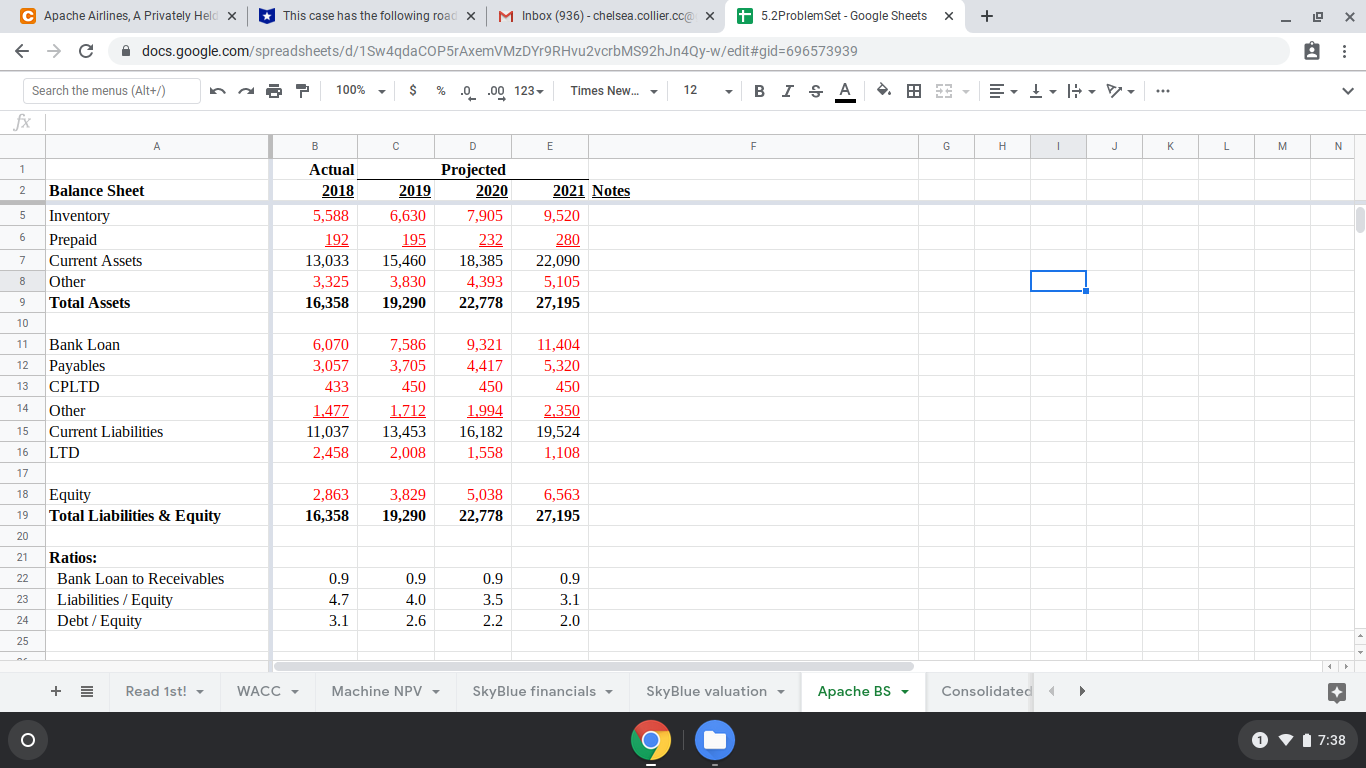Open Chrome from the shelf
The height and width of the screenshot is (768, 1366).
click(651, 740)
